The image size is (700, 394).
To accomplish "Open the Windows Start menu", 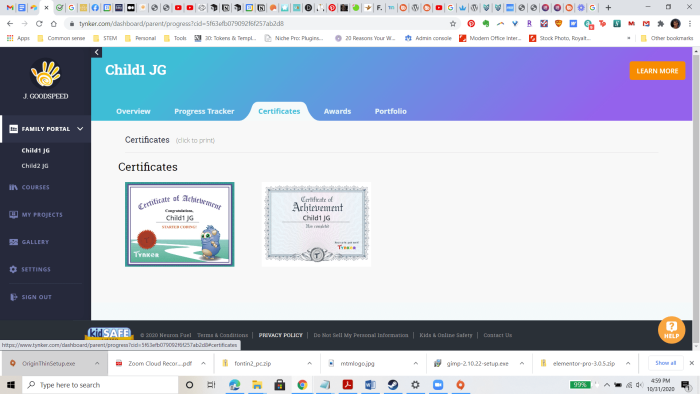I will (x=11, y=385).
